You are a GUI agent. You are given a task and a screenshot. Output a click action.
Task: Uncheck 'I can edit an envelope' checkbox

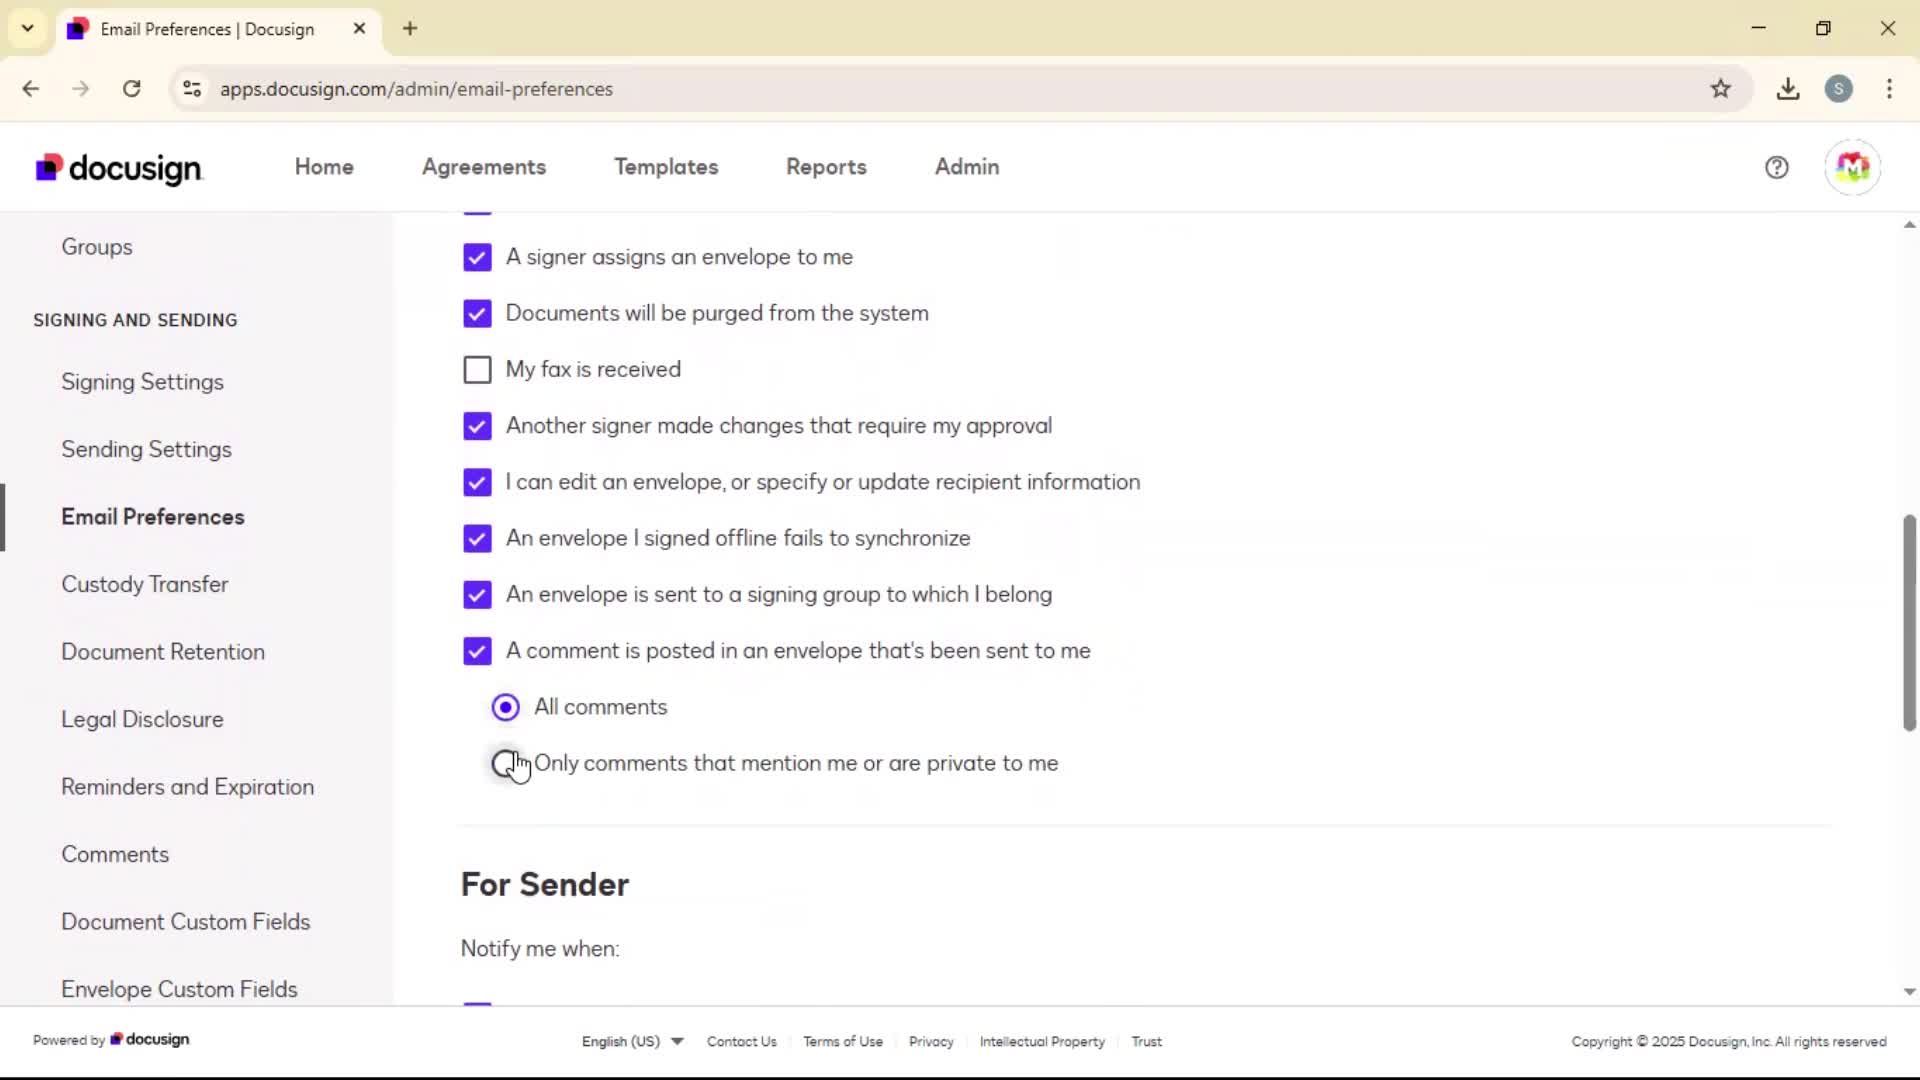pos(477,482)
